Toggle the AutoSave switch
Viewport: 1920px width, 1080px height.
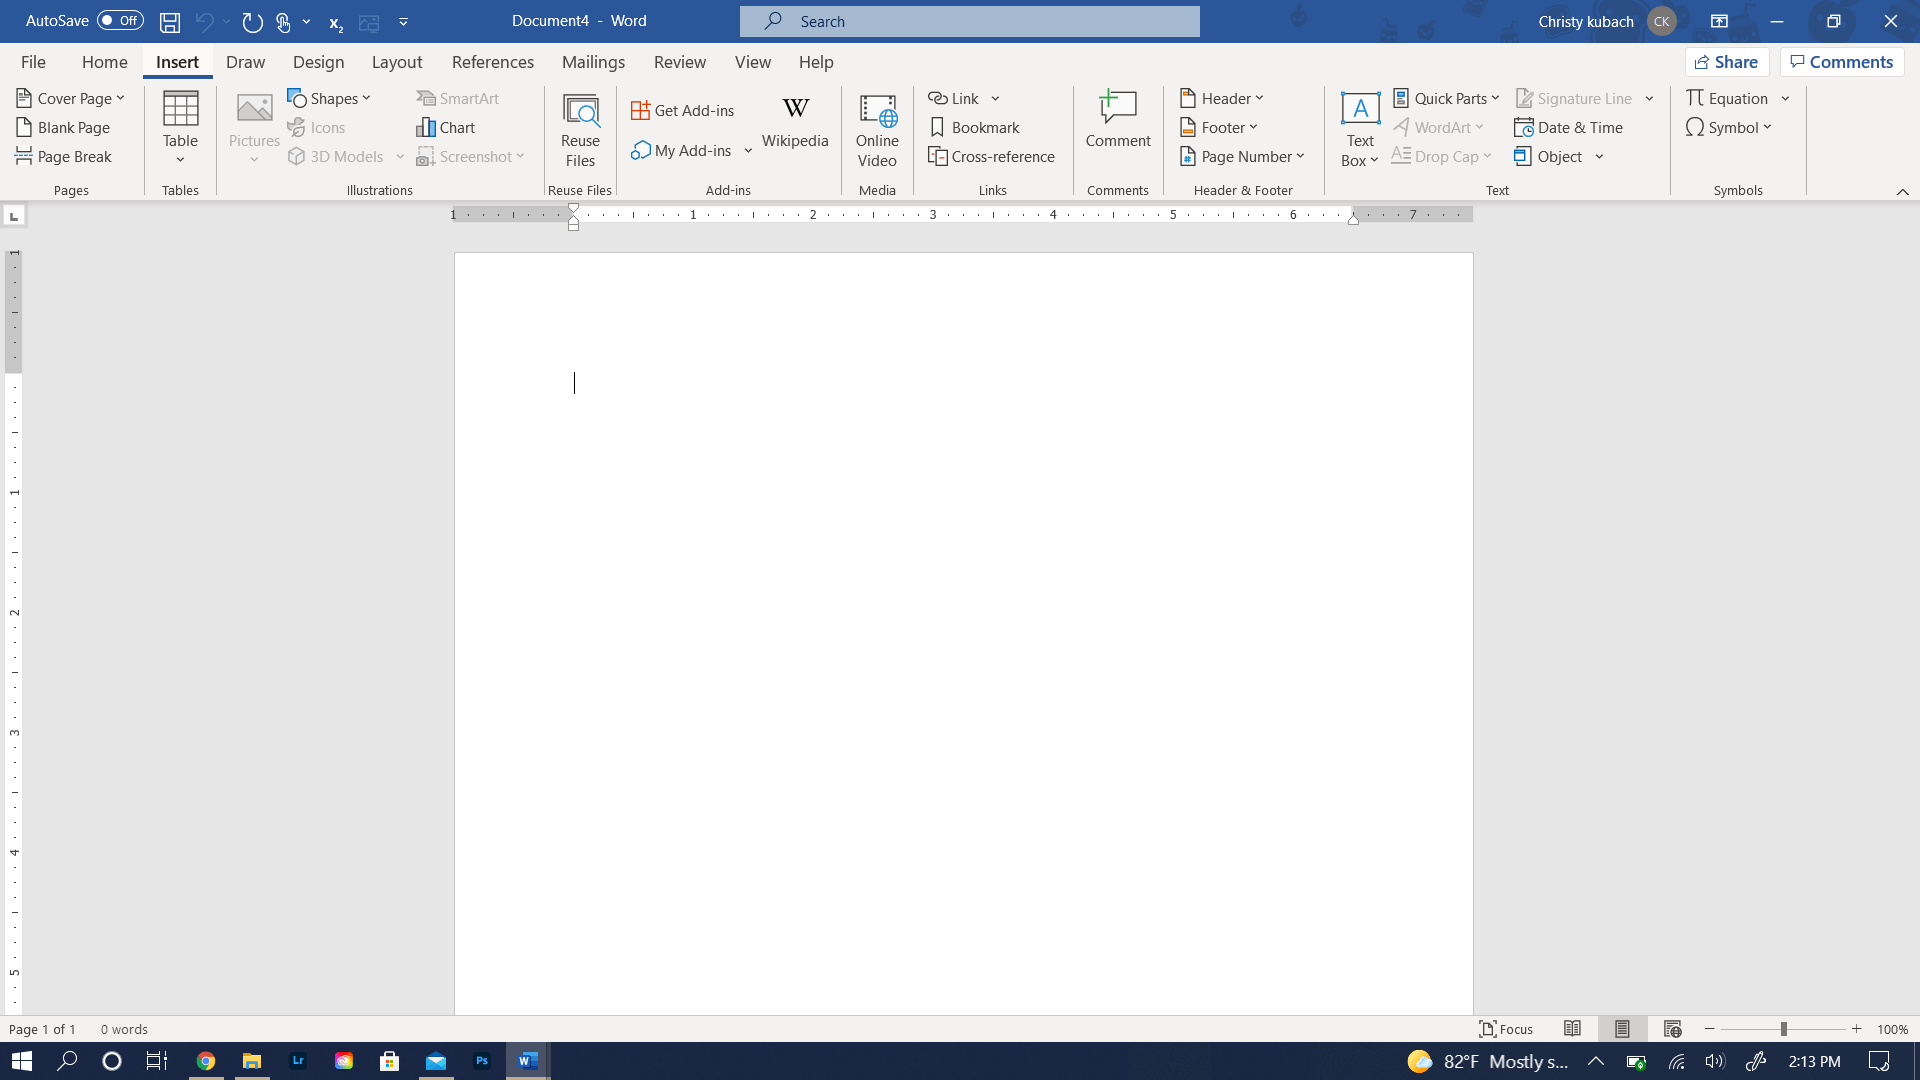coord(120,21)
